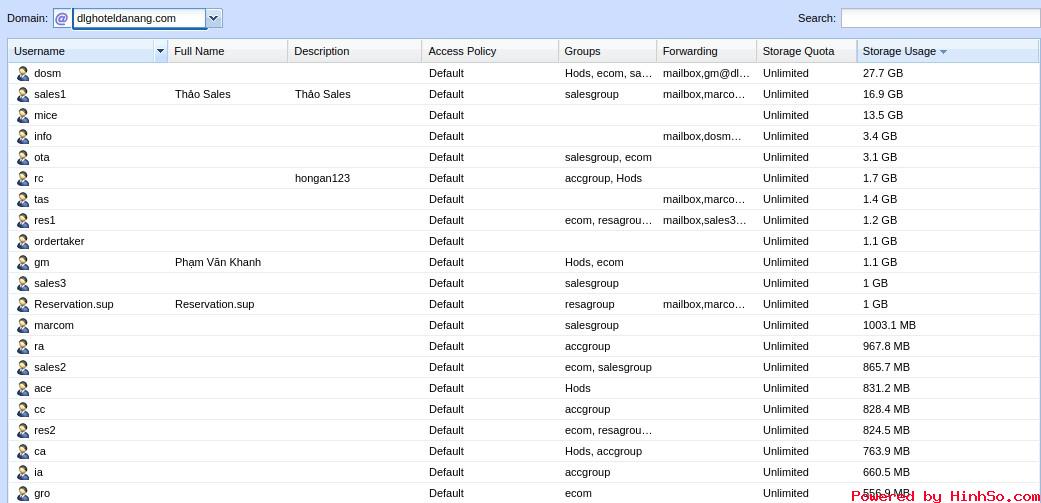Click the Default access policy for gm
The height and width of the screenshot is (503, 1041).
pyautogui.click(x=446, y=262)
